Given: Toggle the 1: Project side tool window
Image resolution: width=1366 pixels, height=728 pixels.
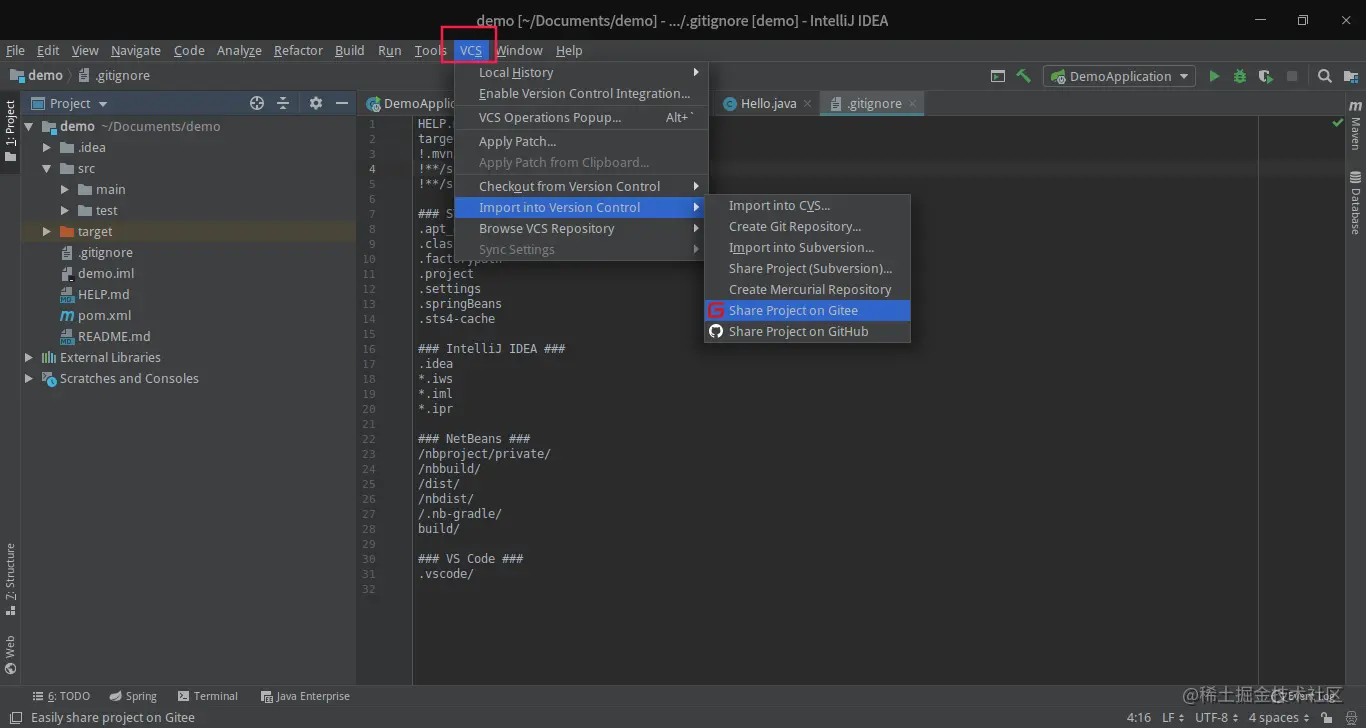Looking at the screenshot, I should point(10,131).
